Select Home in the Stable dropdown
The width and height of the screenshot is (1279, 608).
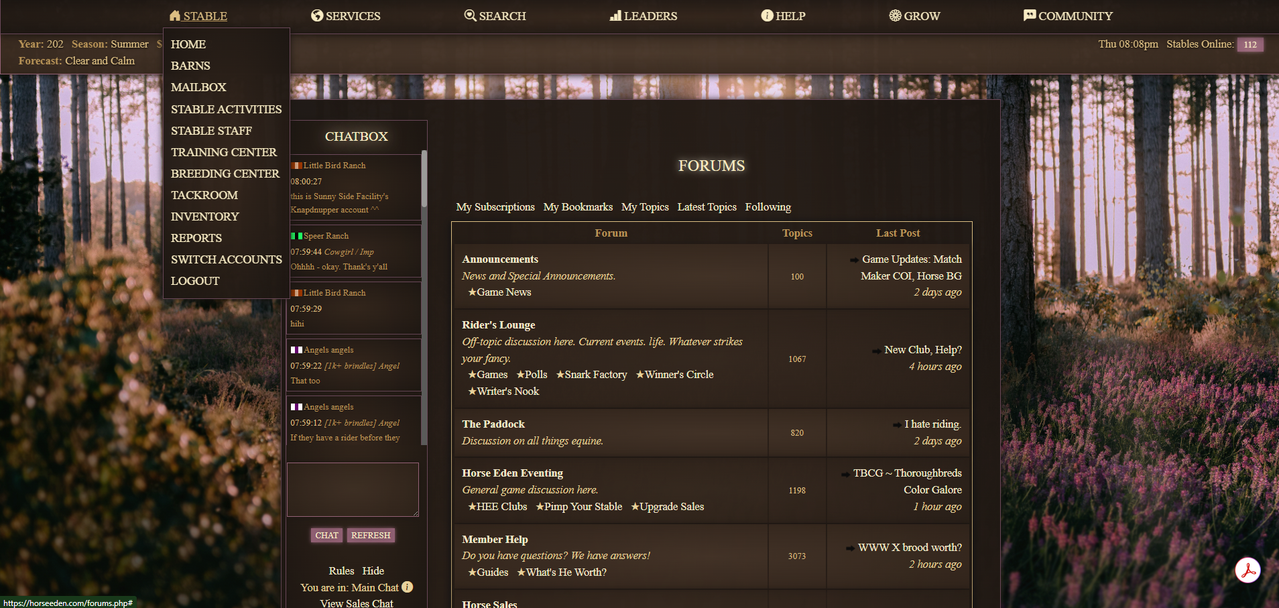point(188,44)
